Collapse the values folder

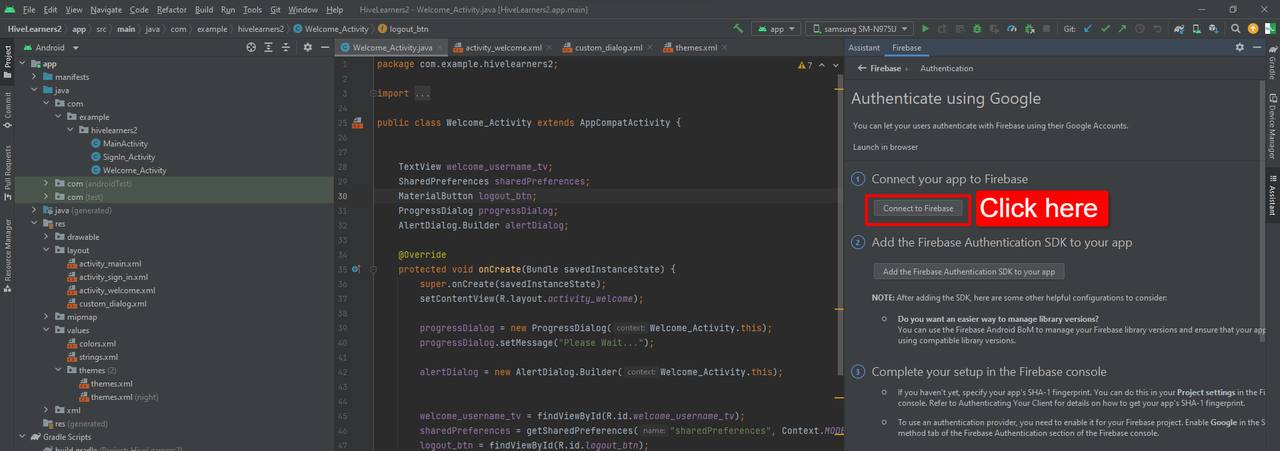tap(47, 330)
